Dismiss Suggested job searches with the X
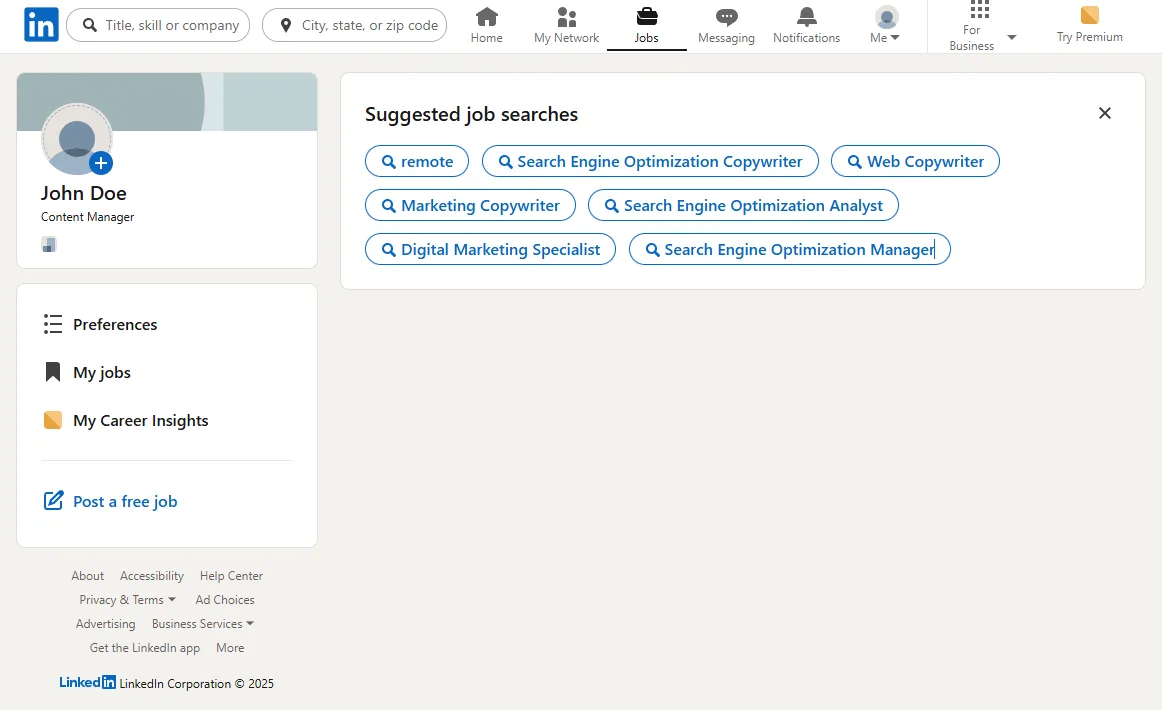1162x710 pixels. (1105, 113)
